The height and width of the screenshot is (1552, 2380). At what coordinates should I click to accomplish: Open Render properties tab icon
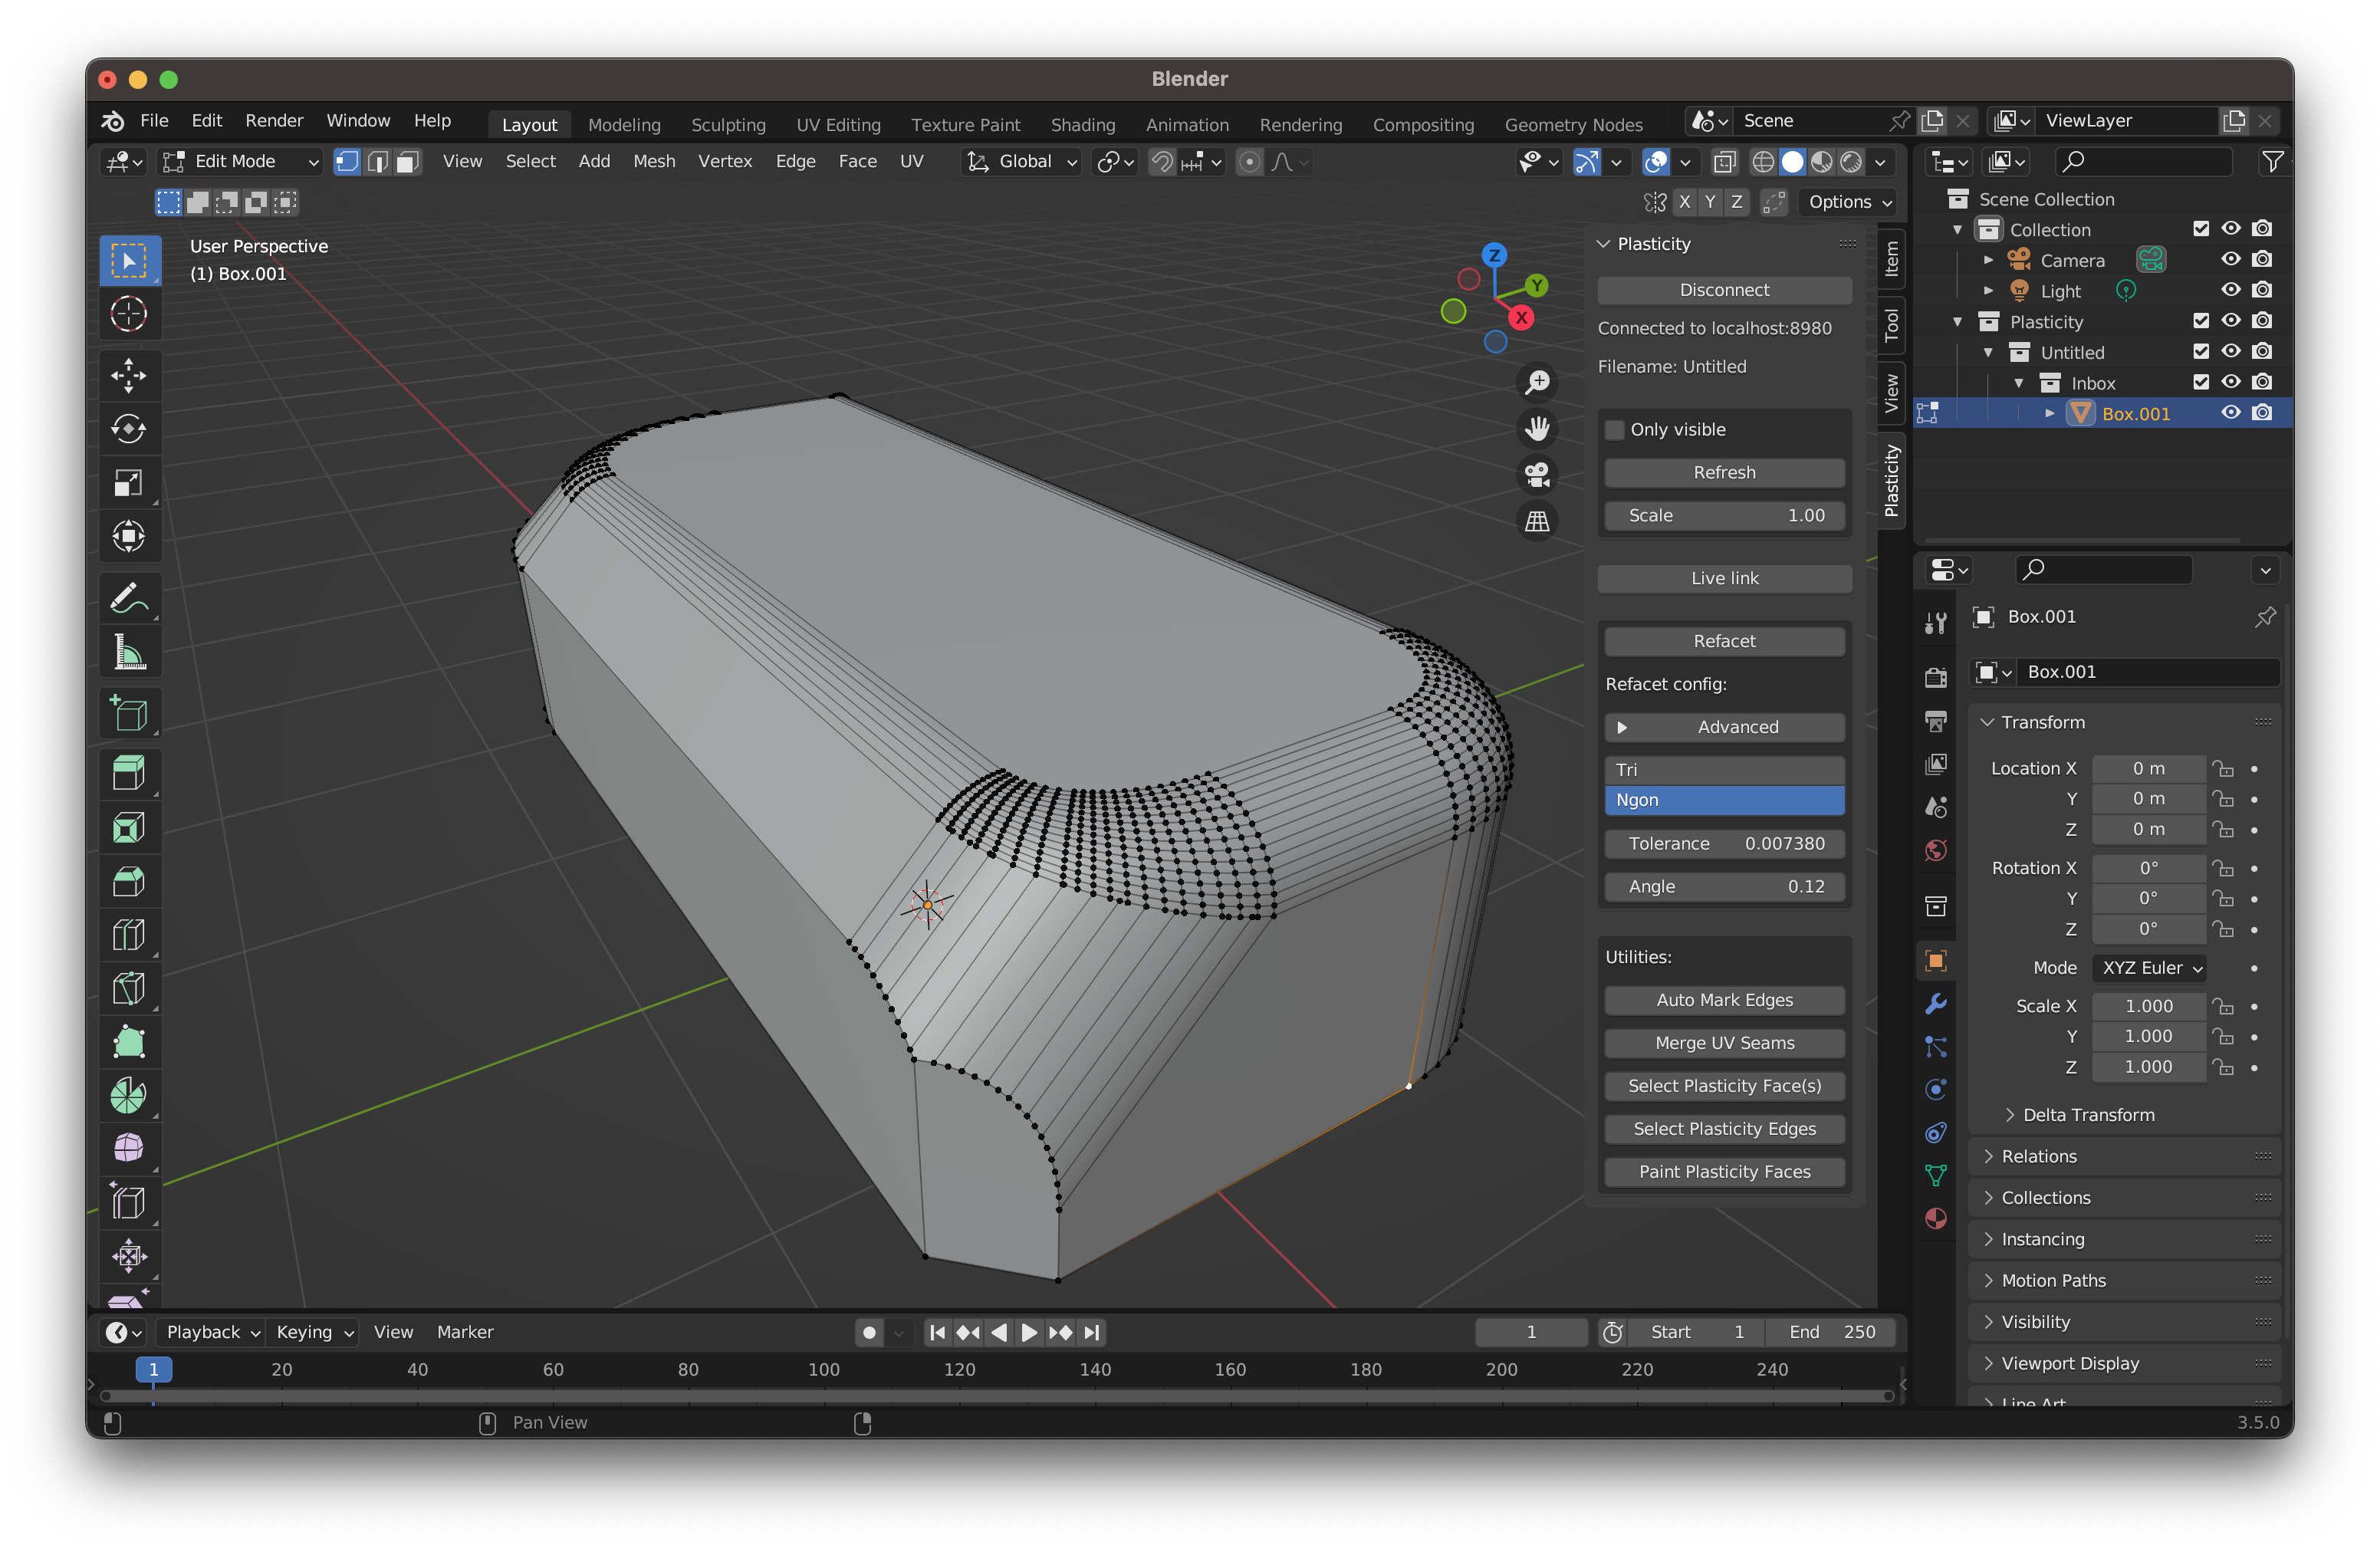click(1935, 677)
